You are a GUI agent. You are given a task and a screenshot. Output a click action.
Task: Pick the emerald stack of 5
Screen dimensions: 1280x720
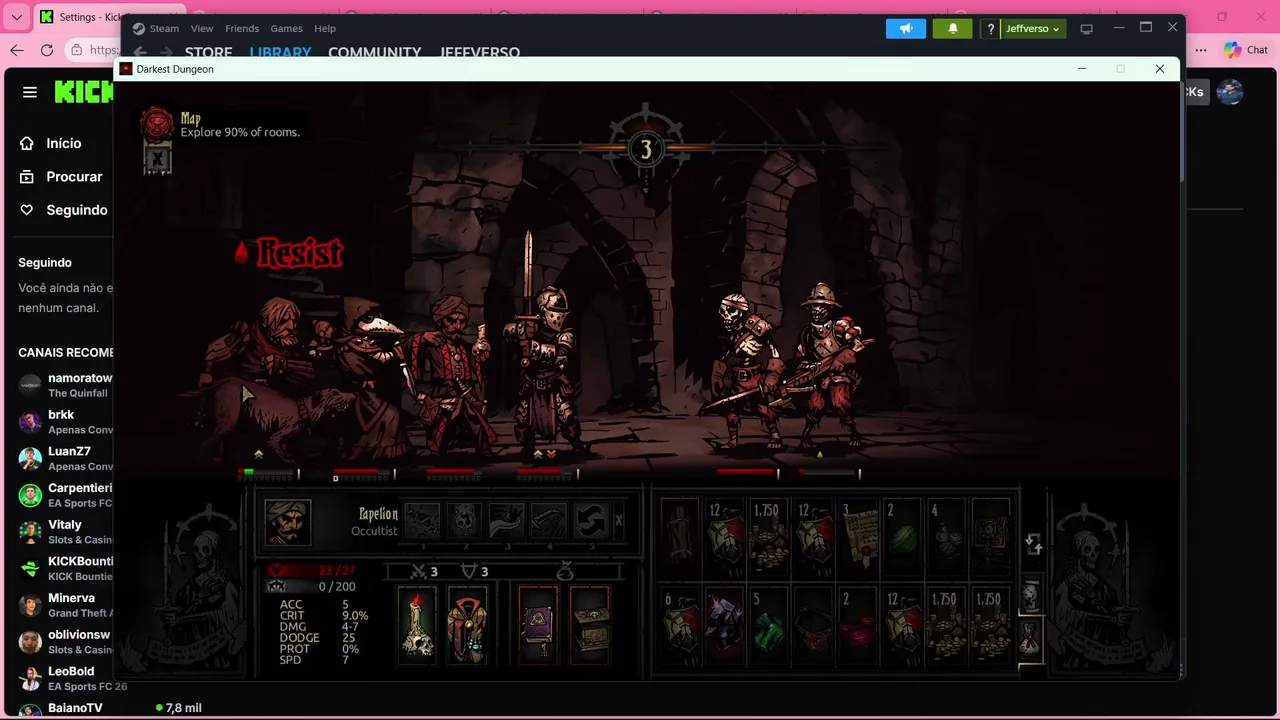coord(769,625)
